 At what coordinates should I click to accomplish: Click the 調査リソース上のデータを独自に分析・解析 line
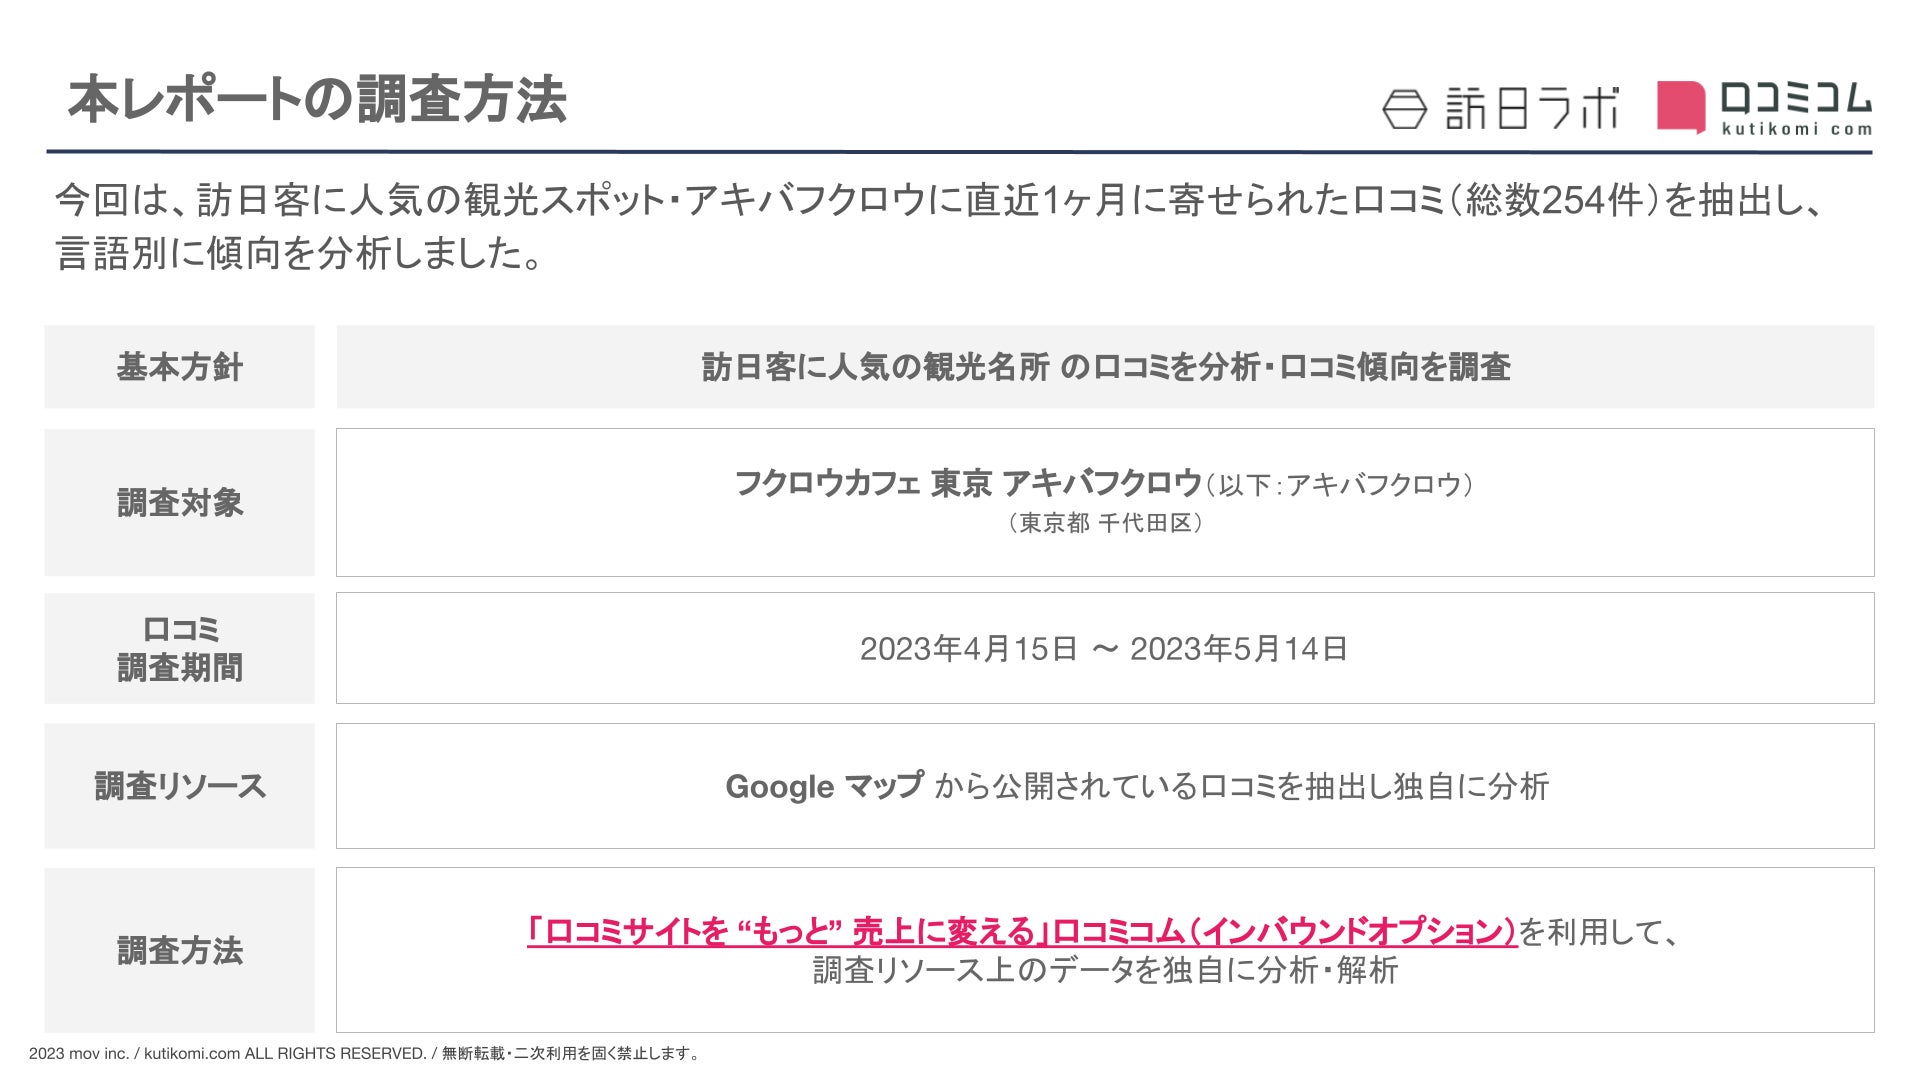tap(1105, 970)
